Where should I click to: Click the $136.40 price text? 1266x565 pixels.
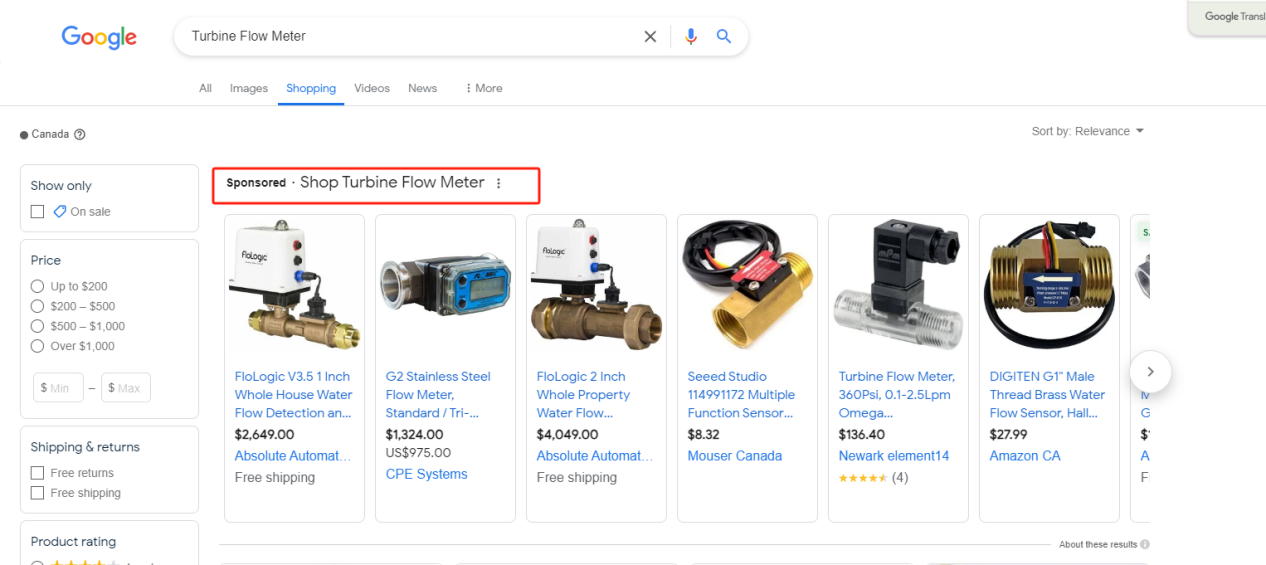pyautogui.click(x=862, y=435)
